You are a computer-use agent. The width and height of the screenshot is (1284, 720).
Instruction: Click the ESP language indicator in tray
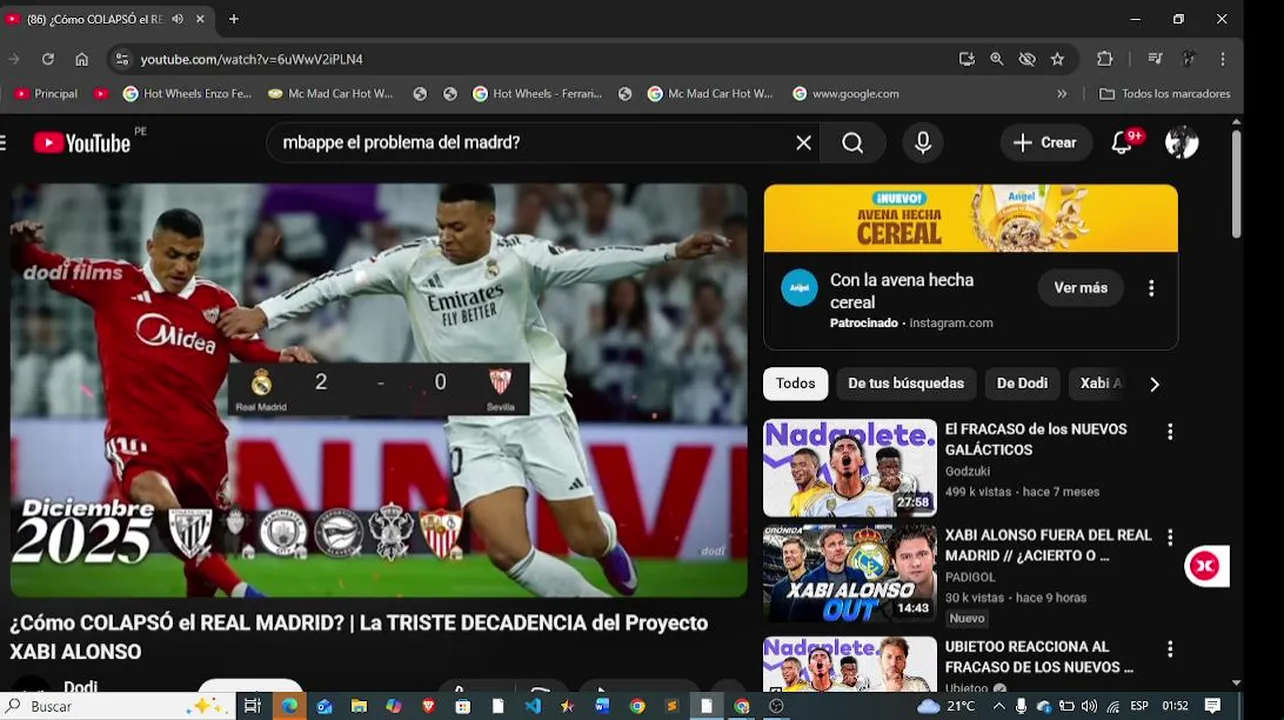1139,706
